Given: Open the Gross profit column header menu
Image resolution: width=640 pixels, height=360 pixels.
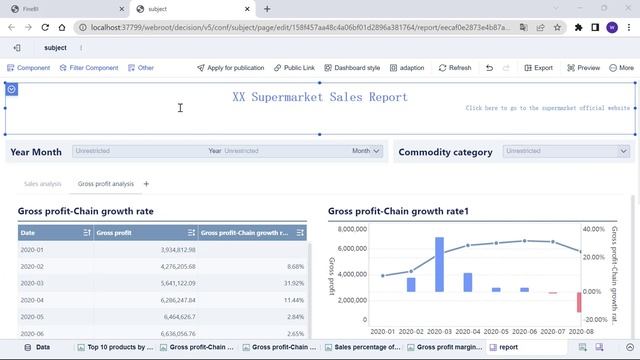Looking at the screenshot, I should 191,233.
